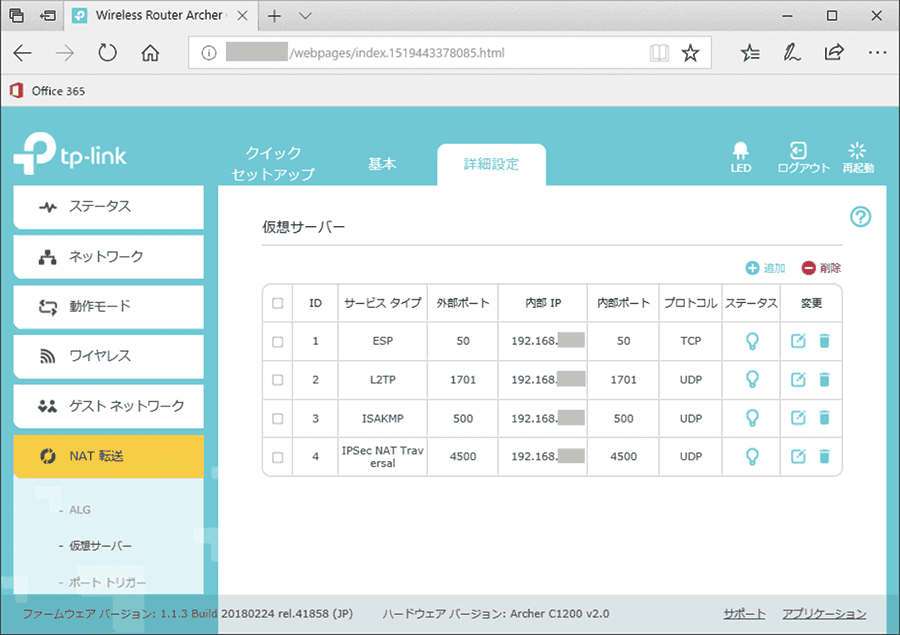Close the Wireless Router Archer tab
This screenshot has height=635, width=900.
(x=243, y=16)
